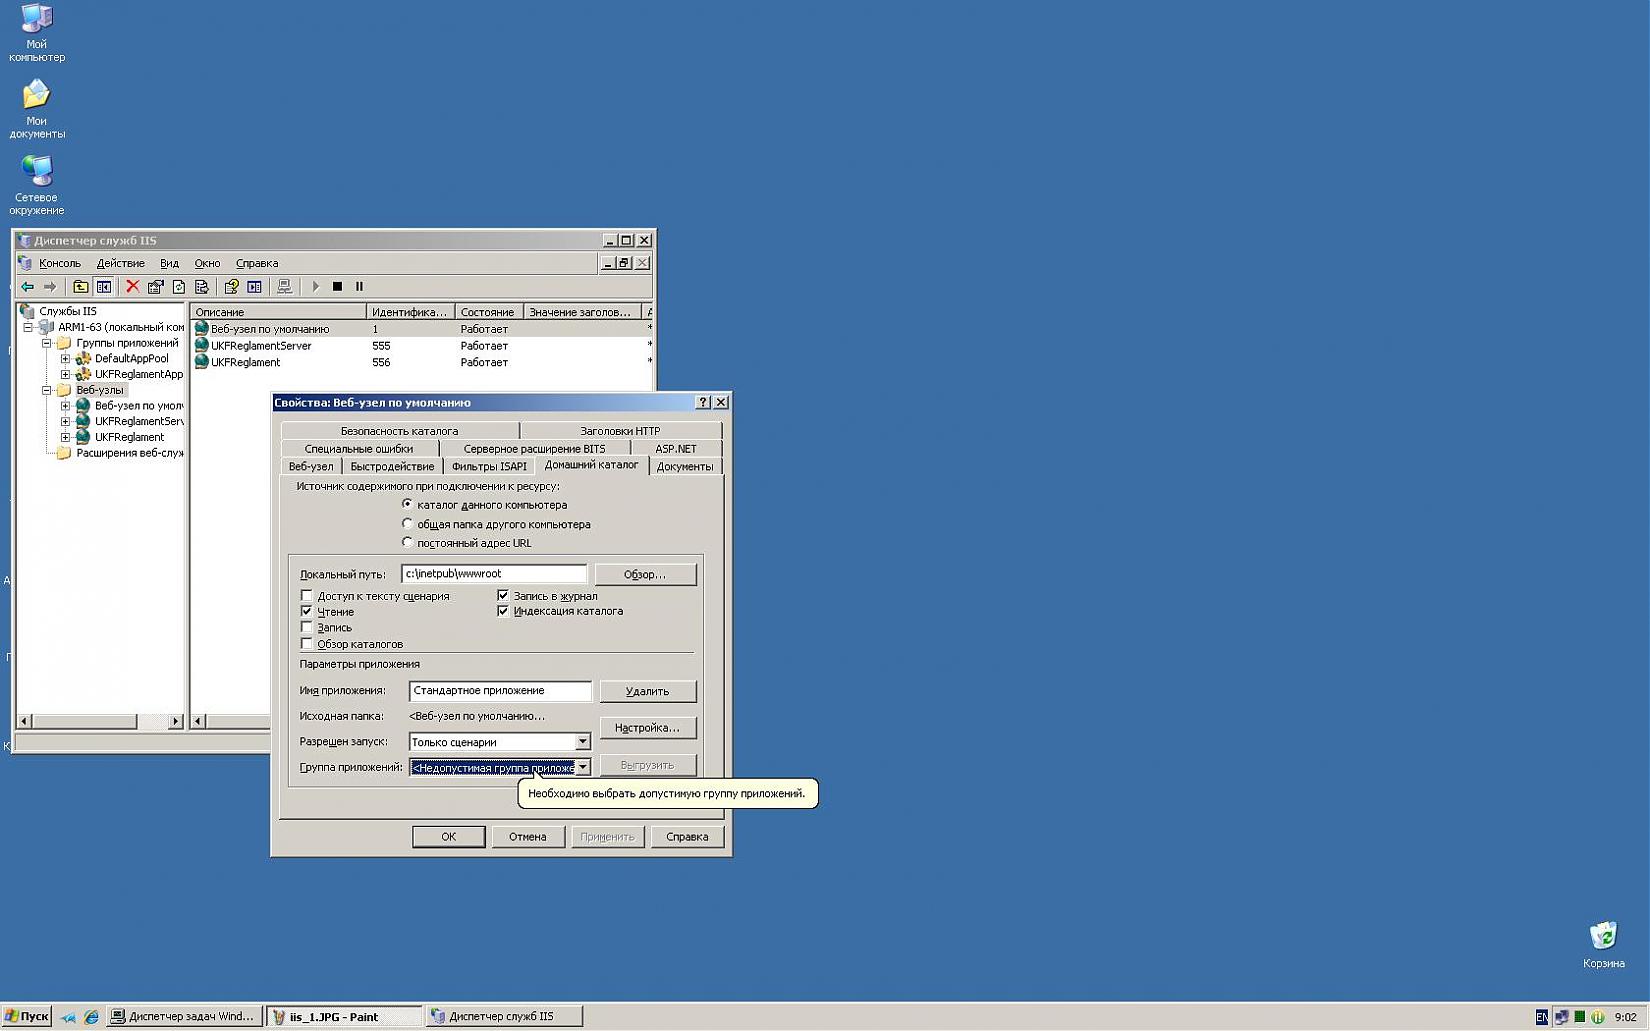Viewport: 1650px width, 1031px height.
Task: Click the Обзор... browse button
Action: (x=645, y=574)
